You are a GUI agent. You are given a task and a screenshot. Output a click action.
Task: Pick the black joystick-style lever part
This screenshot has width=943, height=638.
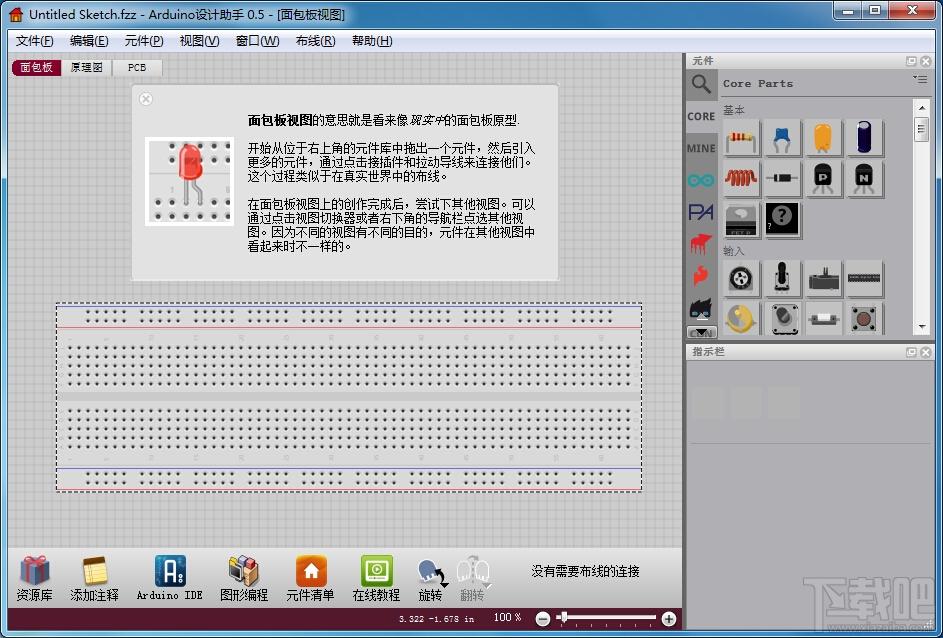click(782, 279)
